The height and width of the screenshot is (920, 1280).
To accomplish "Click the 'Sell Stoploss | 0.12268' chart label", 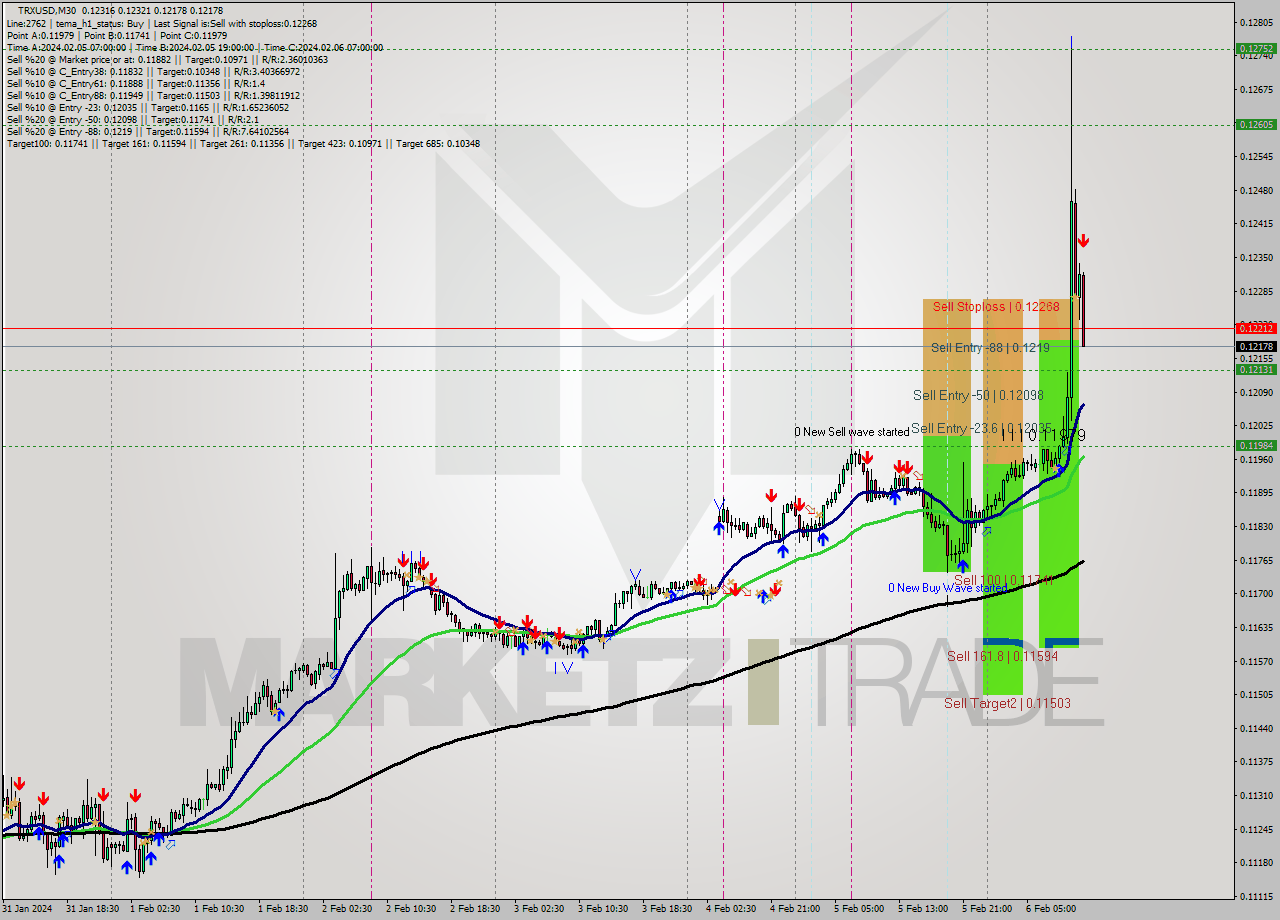I will 996,307.
